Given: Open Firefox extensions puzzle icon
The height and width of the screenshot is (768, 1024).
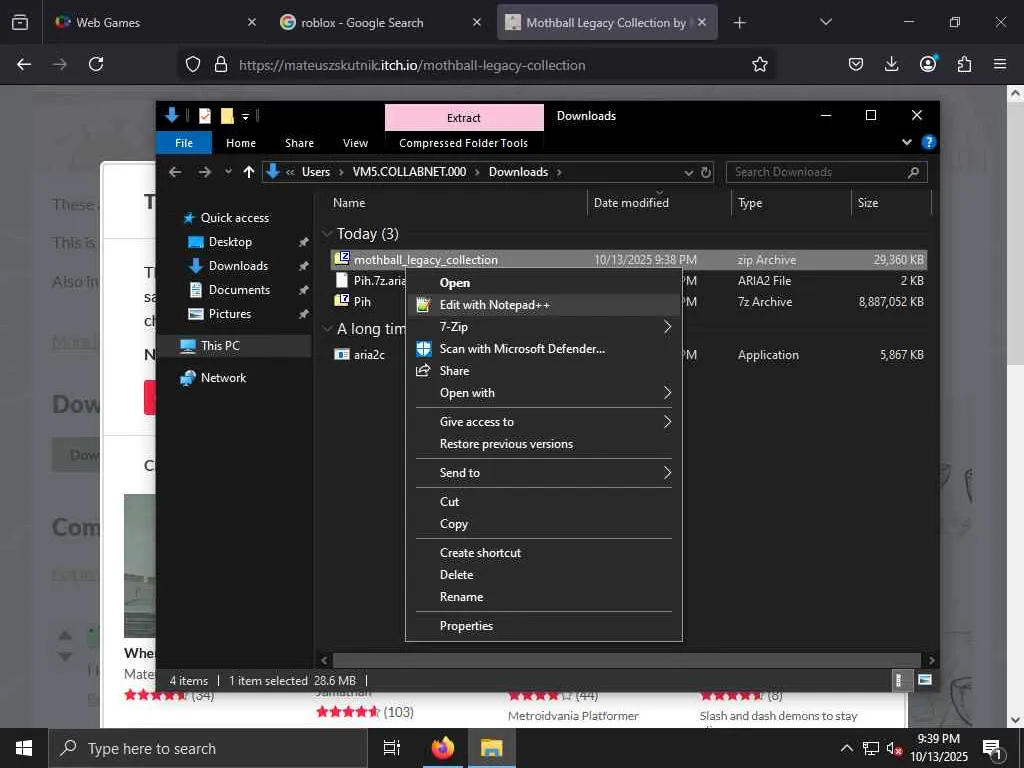Looking at the screenshot, I should click(964, 64).
